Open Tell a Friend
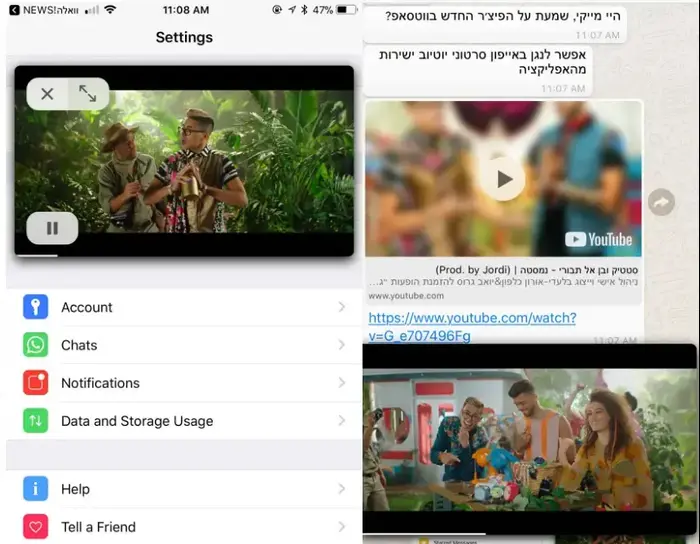Screen dimensions: 700x544 (184, 527)
